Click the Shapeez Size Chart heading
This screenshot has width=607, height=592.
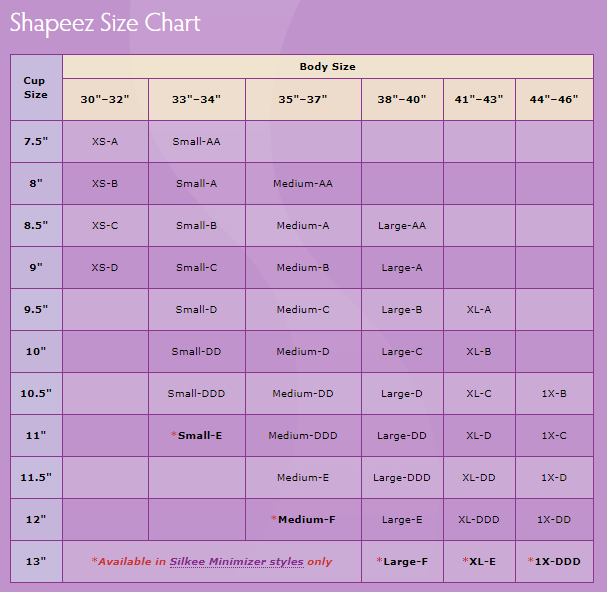click(x=105, y=23)
